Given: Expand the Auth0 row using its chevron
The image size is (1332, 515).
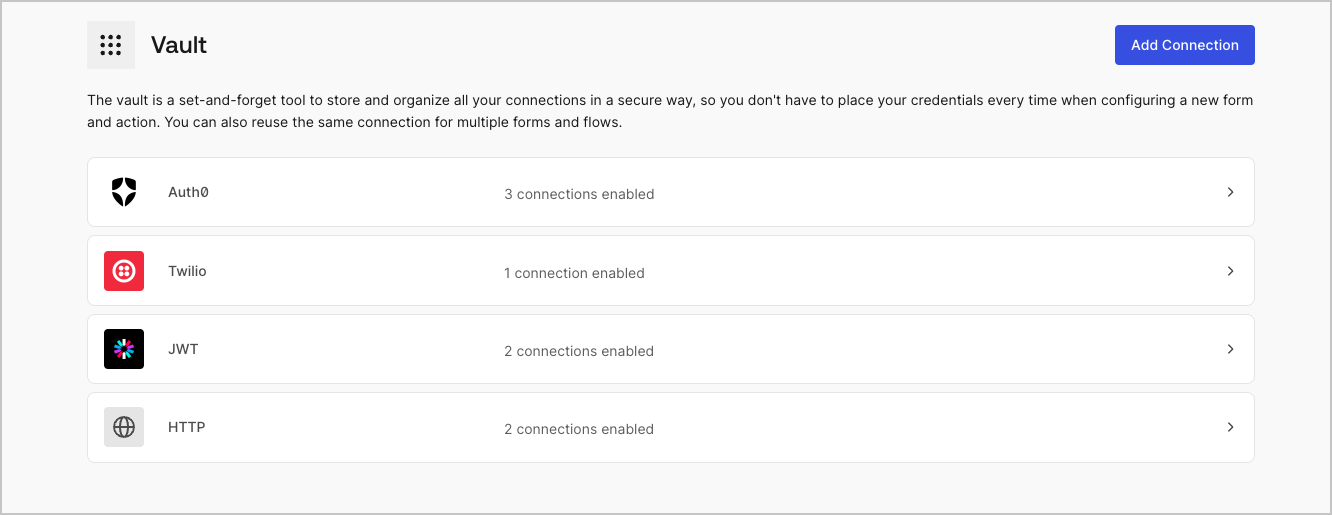Looking at the screenshot, I should pos(1230,192).
